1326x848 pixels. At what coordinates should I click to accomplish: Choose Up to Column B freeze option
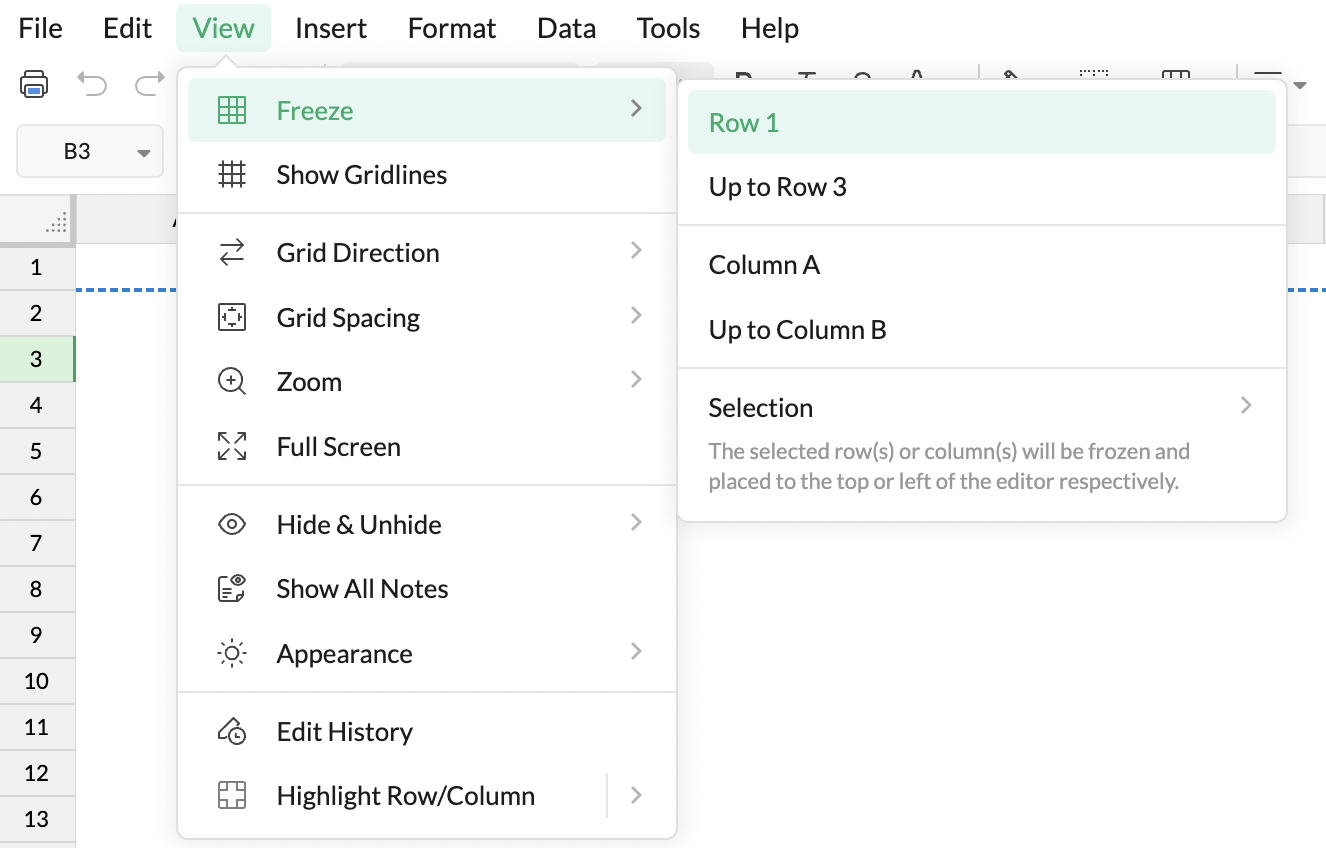[982, 330]
